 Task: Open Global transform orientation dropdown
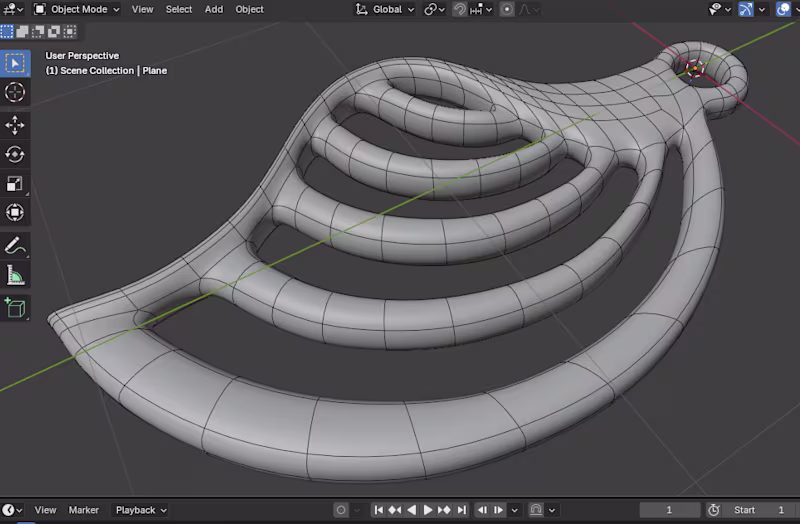[385, 9]
